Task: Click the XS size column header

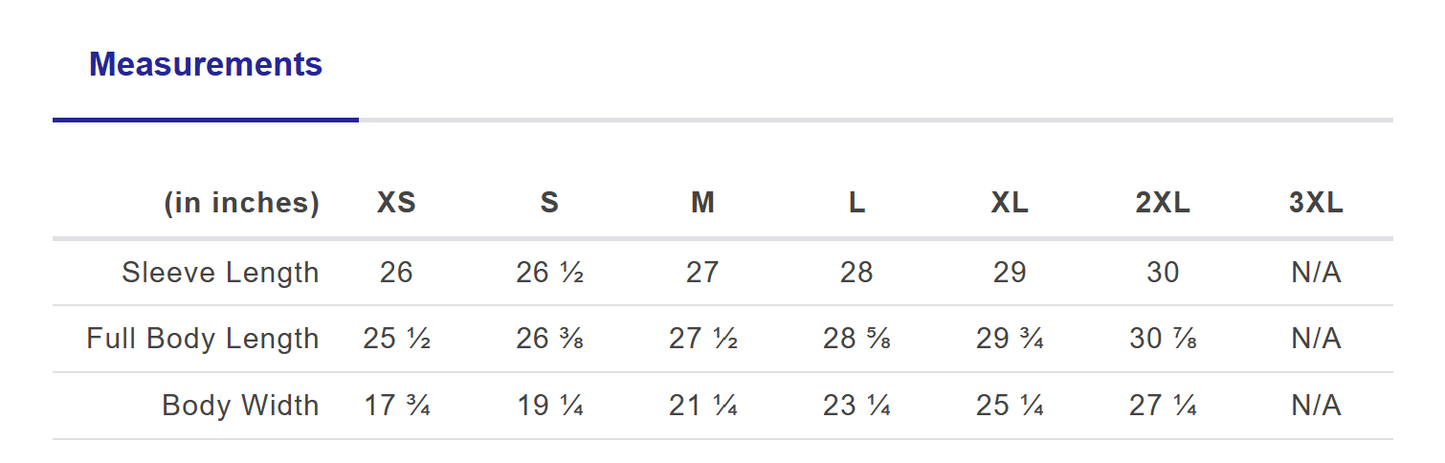Action: tap(396, 203)
